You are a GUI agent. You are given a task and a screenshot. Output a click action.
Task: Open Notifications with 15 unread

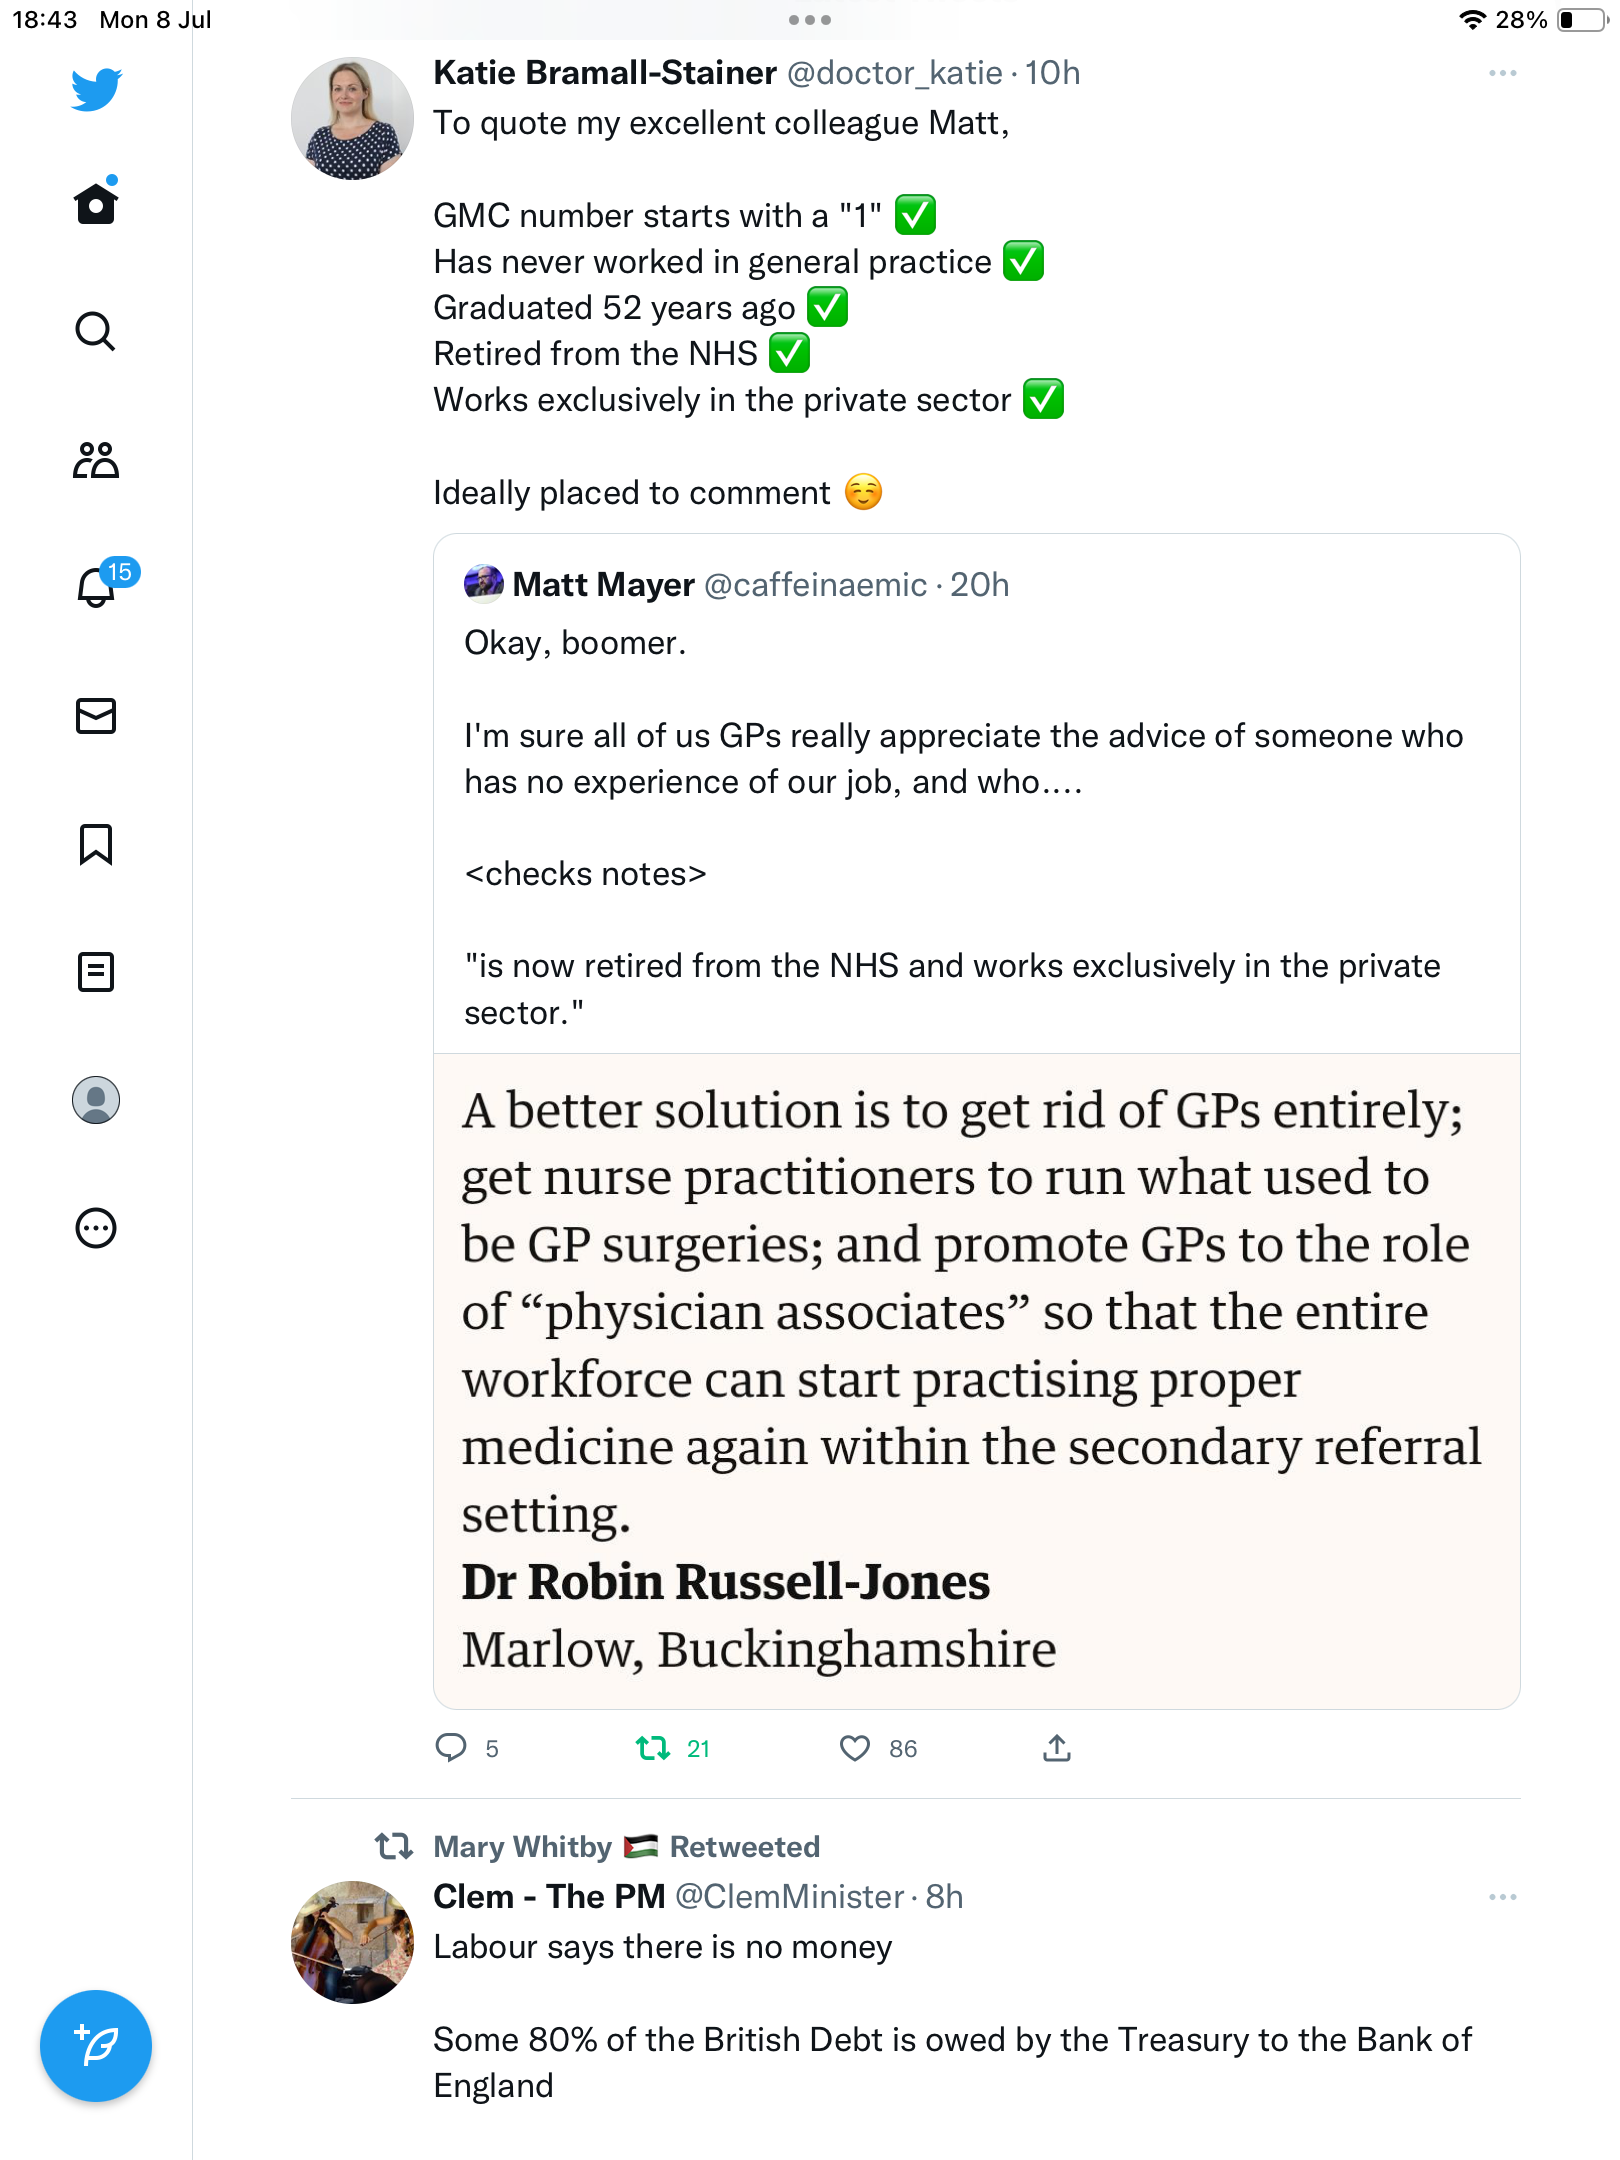tap(97, 587)
